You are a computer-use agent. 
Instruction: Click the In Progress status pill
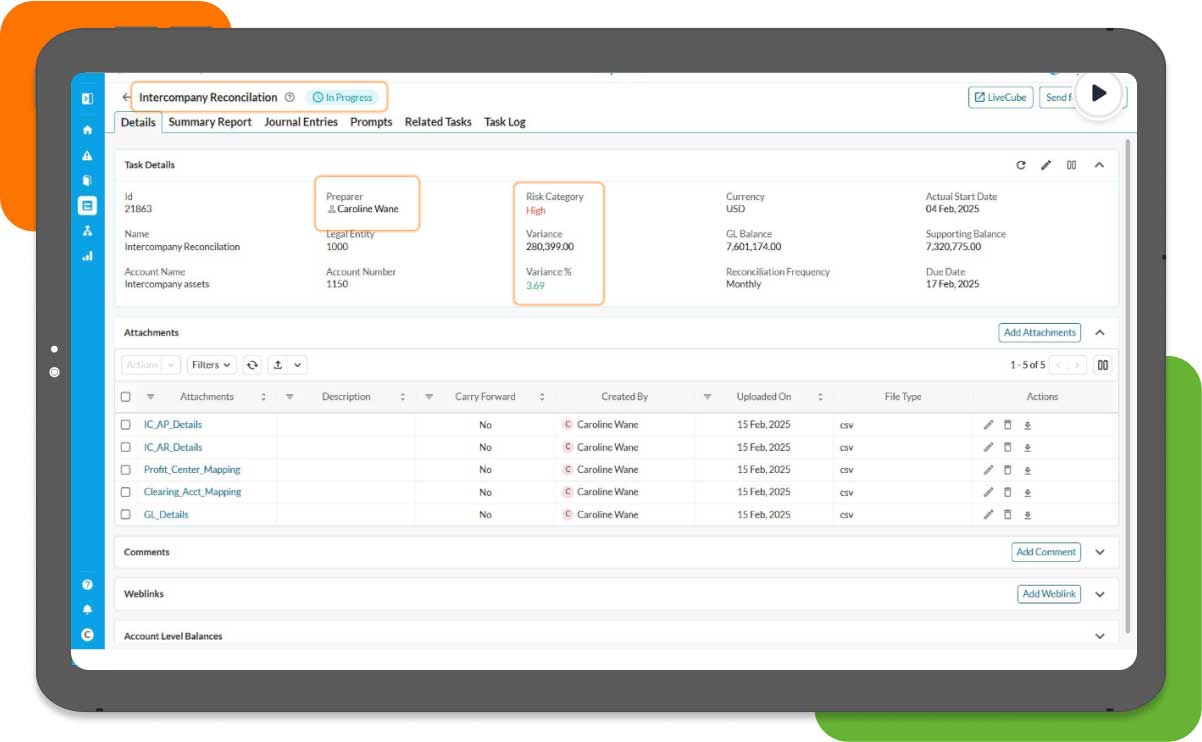pos(344,97)
